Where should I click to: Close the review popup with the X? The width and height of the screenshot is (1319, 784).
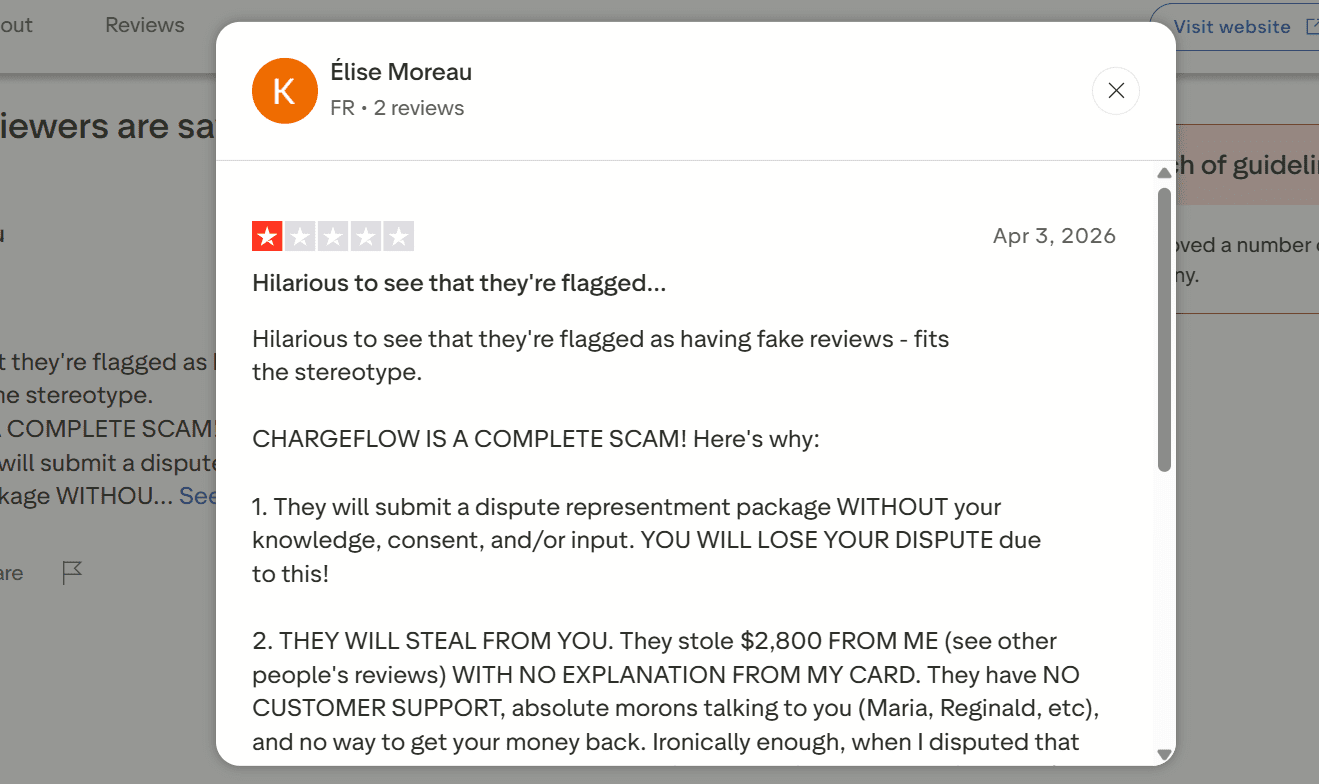pos(1116,90)
